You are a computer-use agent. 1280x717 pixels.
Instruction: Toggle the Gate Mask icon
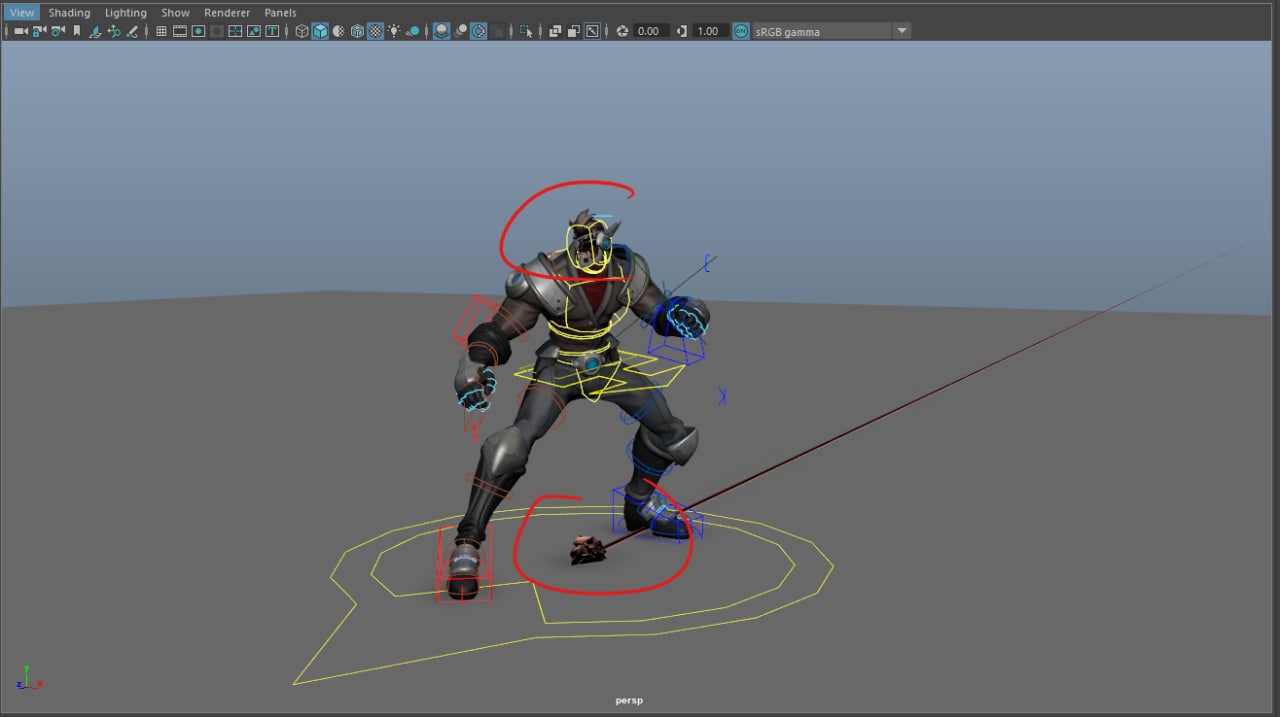tap(217, 31)
